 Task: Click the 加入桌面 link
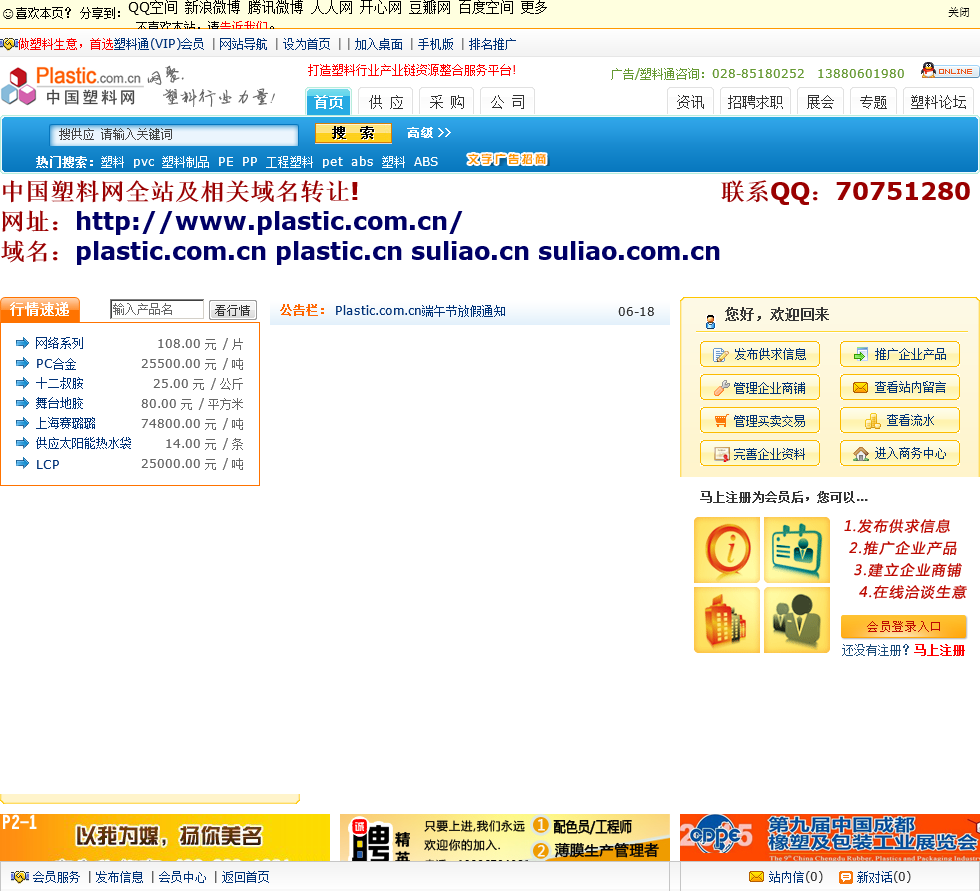pyautogui.click(x=379, y=44)
